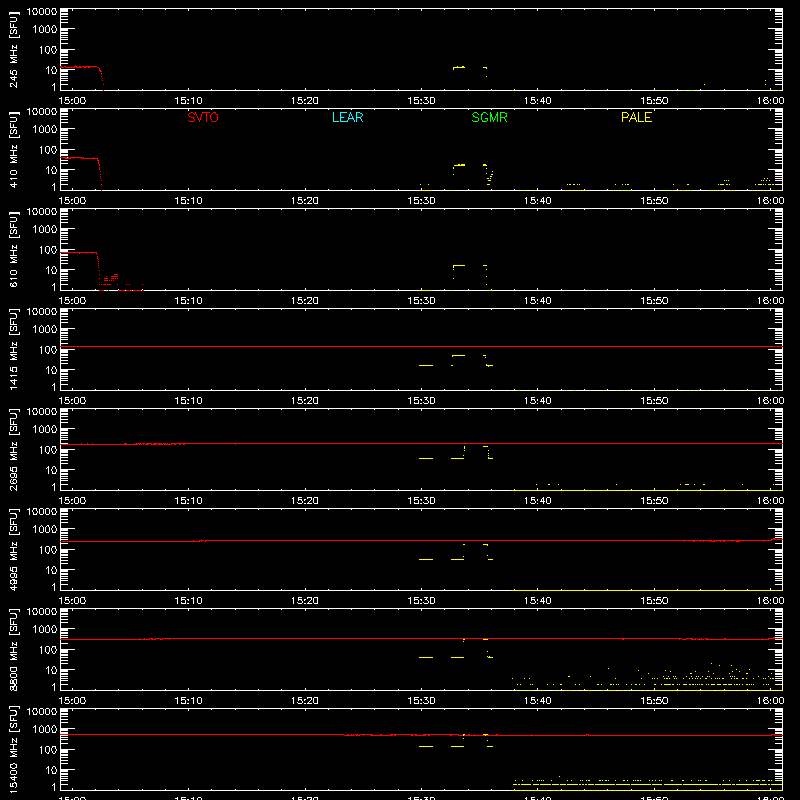This screenshot has height=800, width=800.
Task: Click the 15:30 tick below the 245 MHz panel
Action: pos(421,101)
